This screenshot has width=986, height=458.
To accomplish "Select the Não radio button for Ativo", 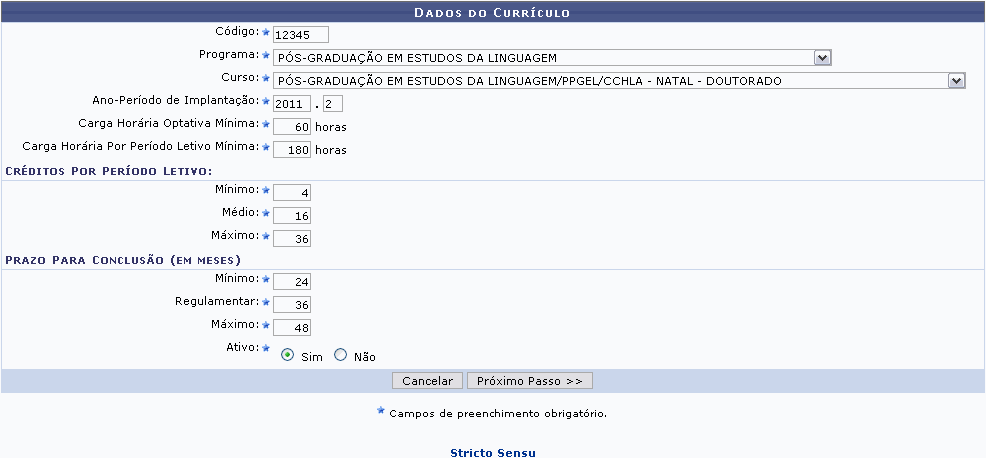I will pos(340,354).
